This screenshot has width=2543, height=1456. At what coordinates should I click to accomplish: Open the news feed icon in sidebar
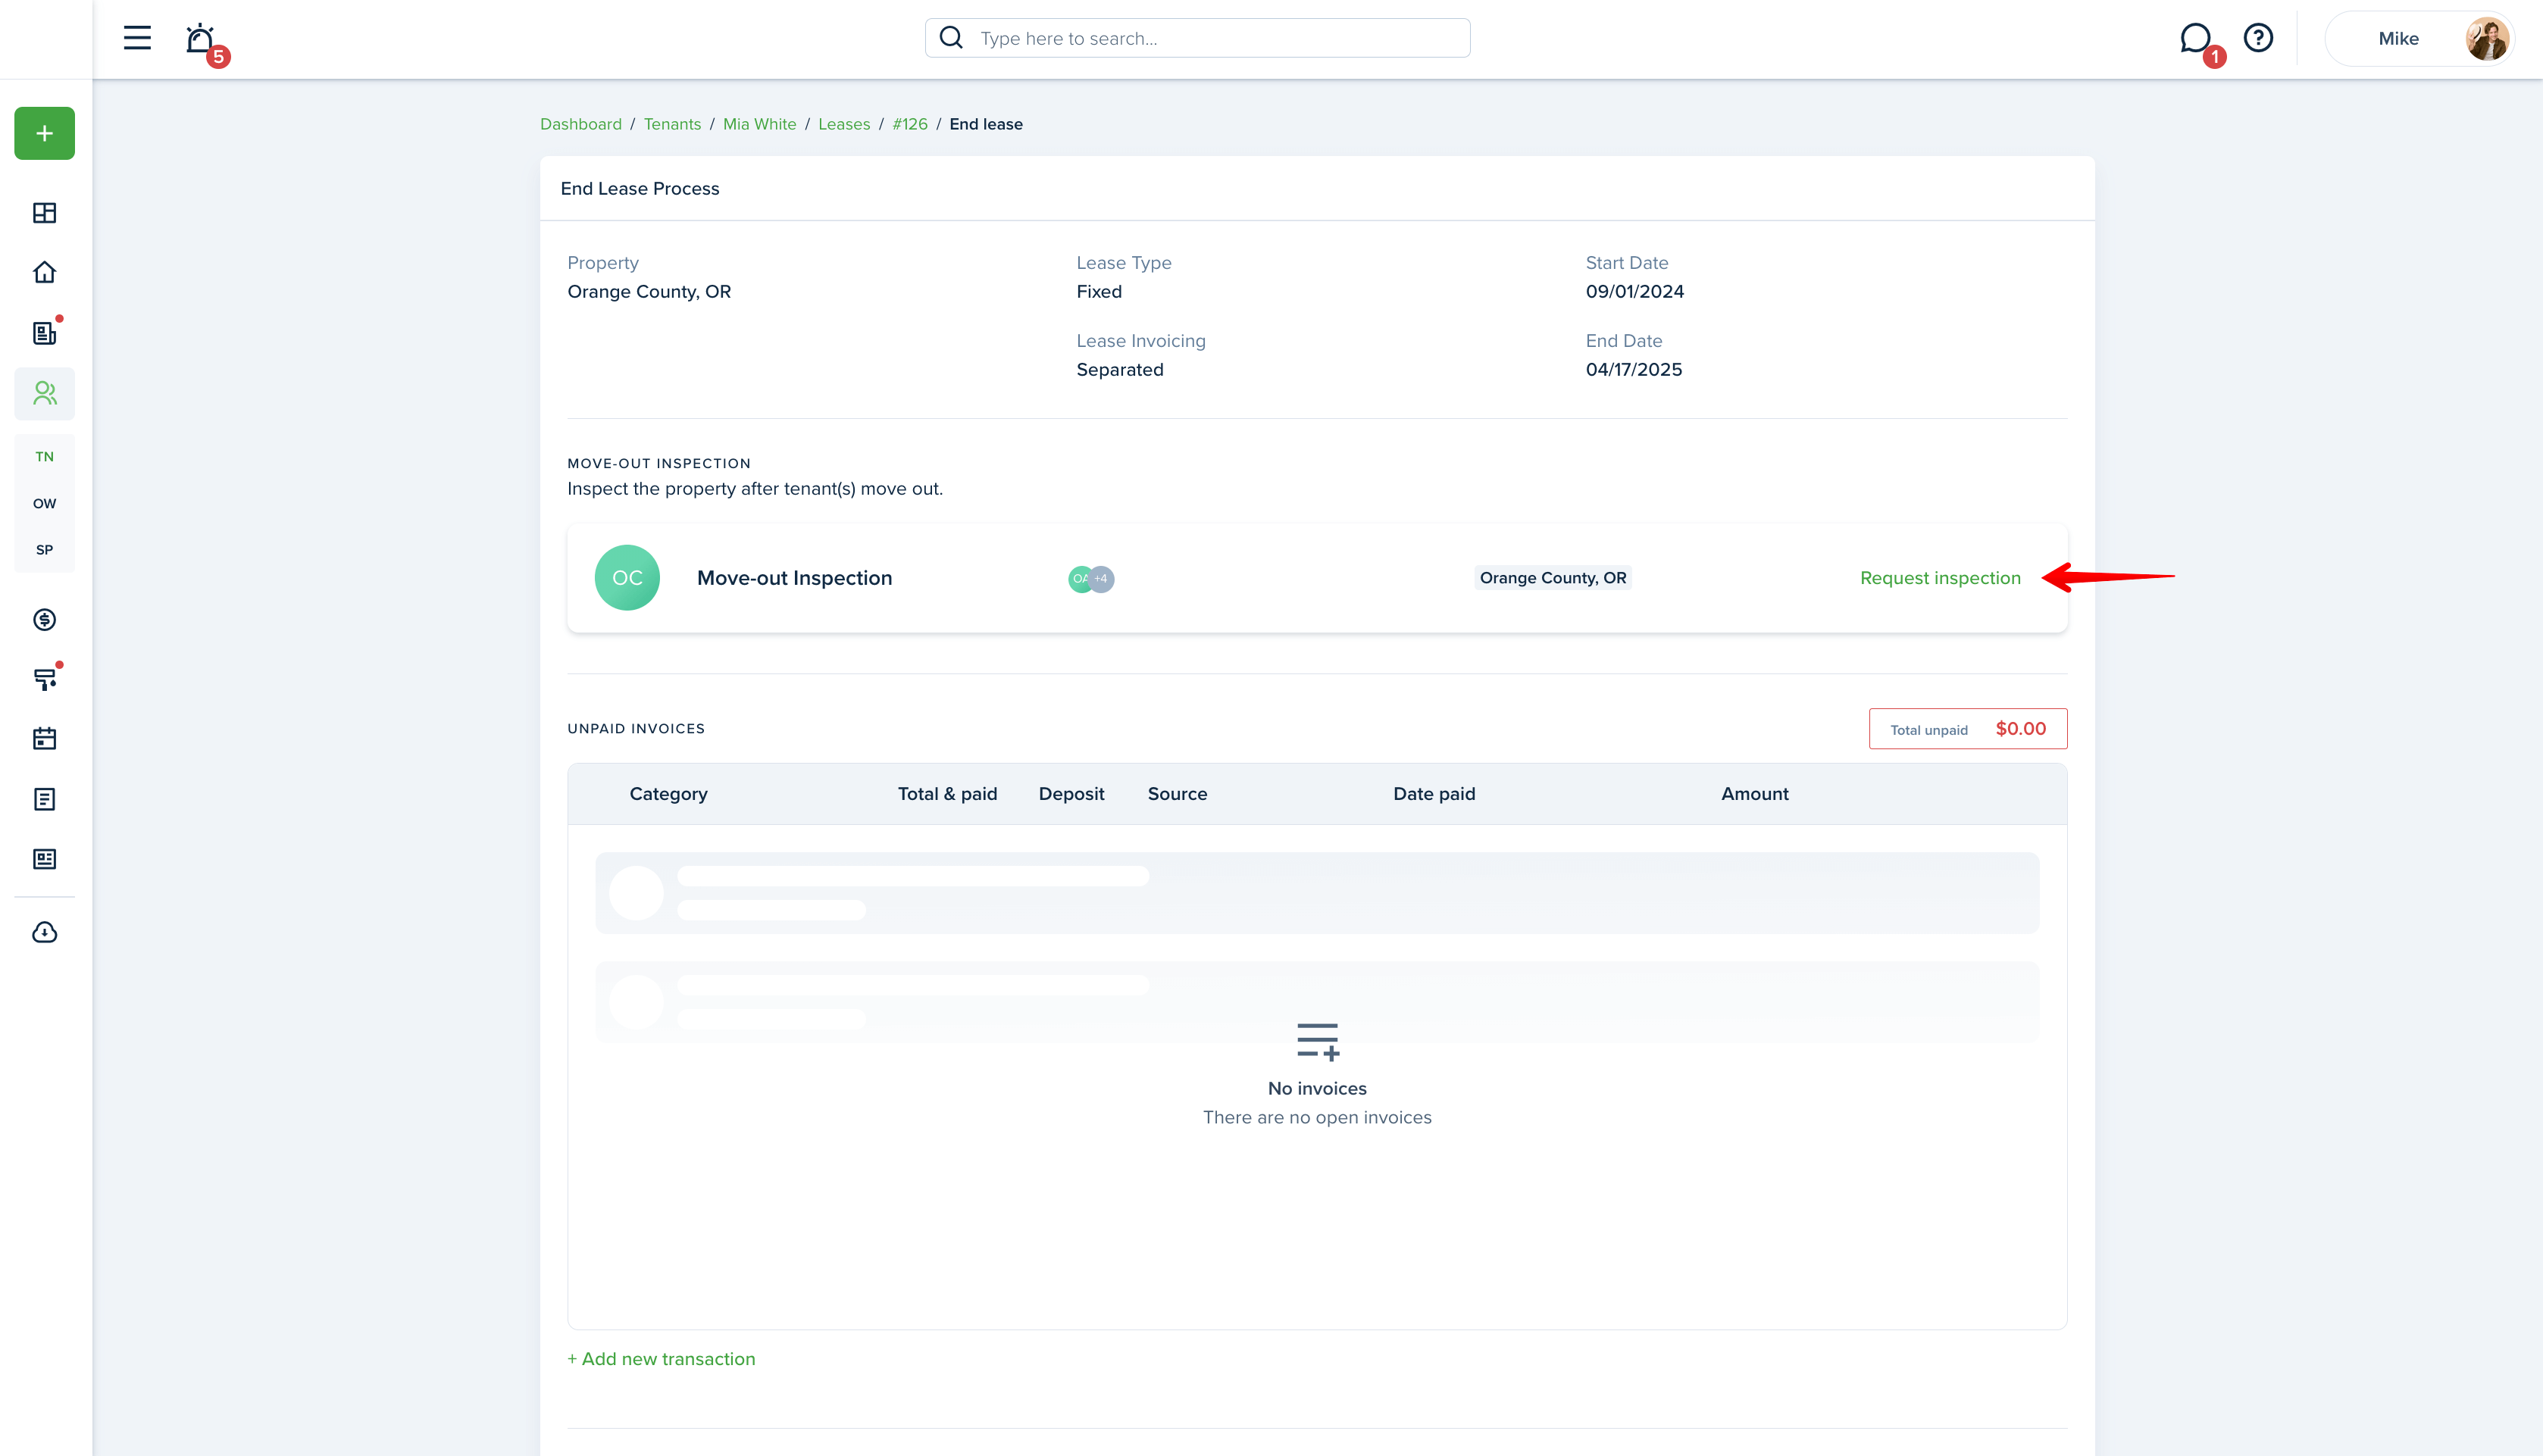44,859
